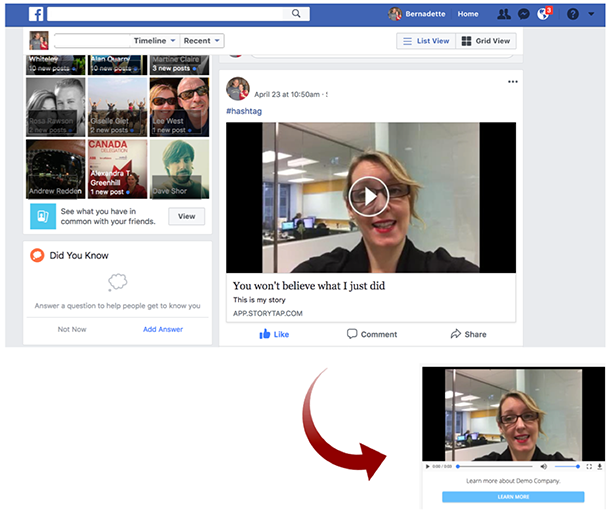
Task: Click the blue friends-in-common icon
Action: 43,216
